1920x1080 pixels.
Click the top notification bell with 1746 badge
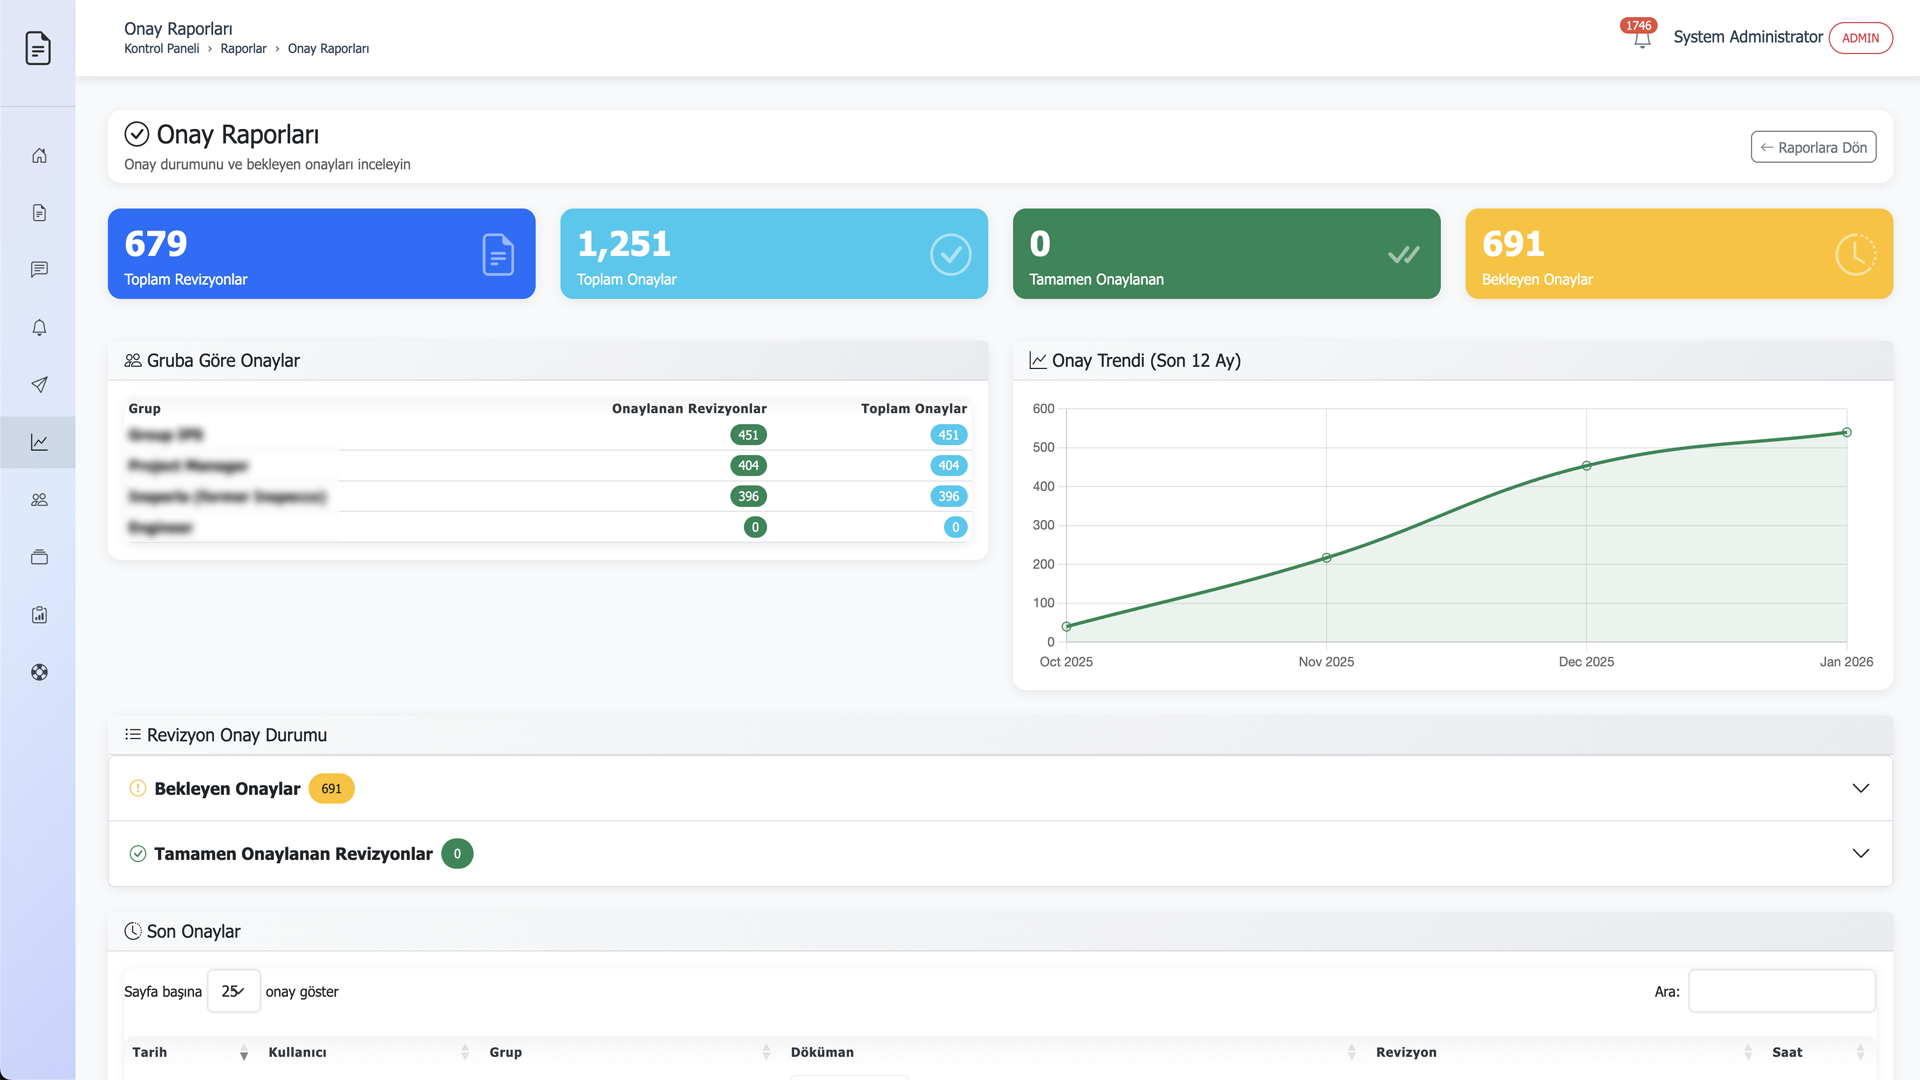click(1641, 39)
